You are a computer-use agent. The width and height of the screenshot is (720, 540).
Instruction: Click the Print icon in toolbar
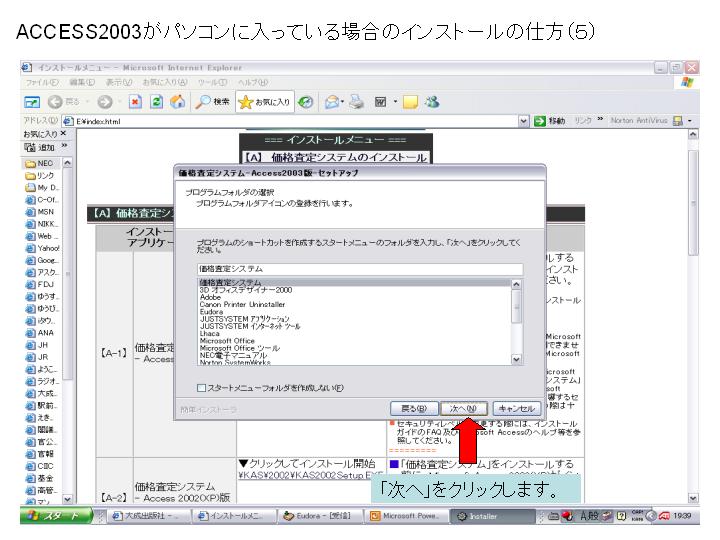pyautogui.click(x=356, y=101)
